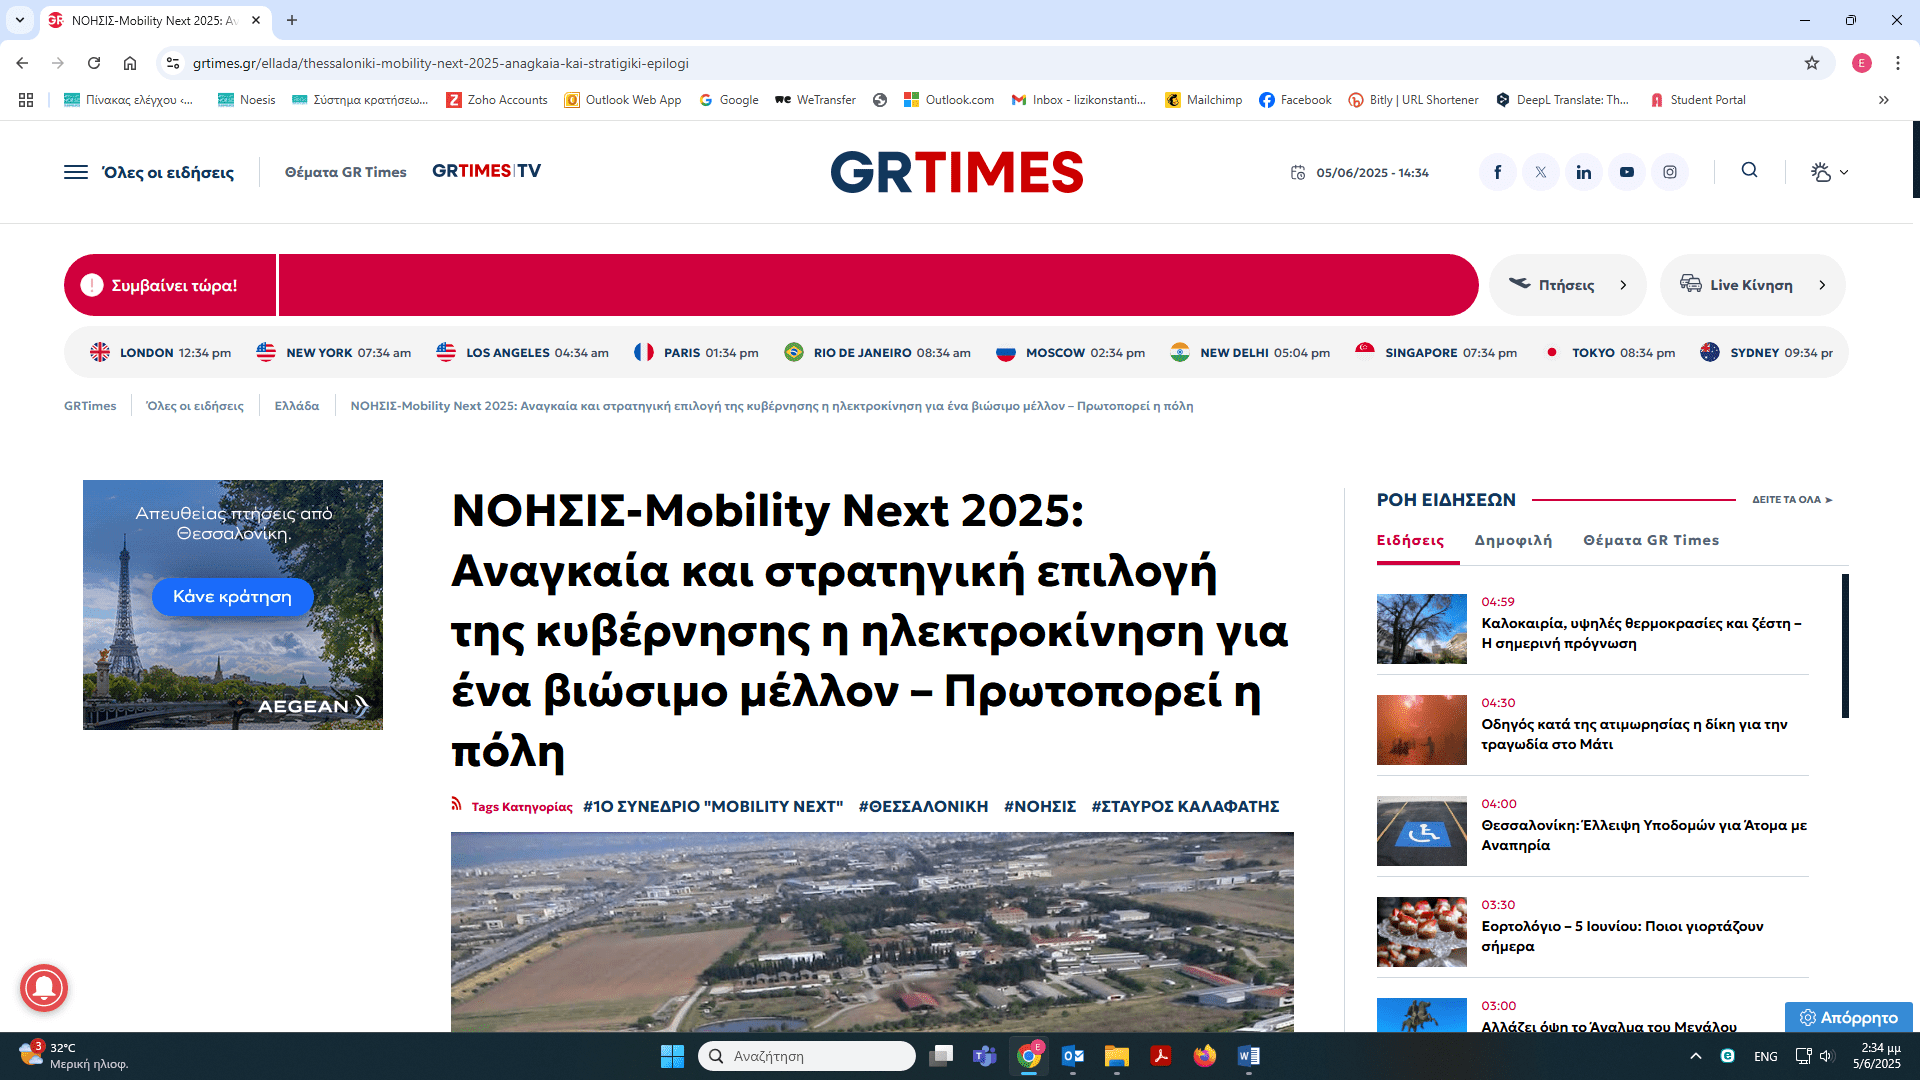Bookmark this page with star icon

(1812, 63)
